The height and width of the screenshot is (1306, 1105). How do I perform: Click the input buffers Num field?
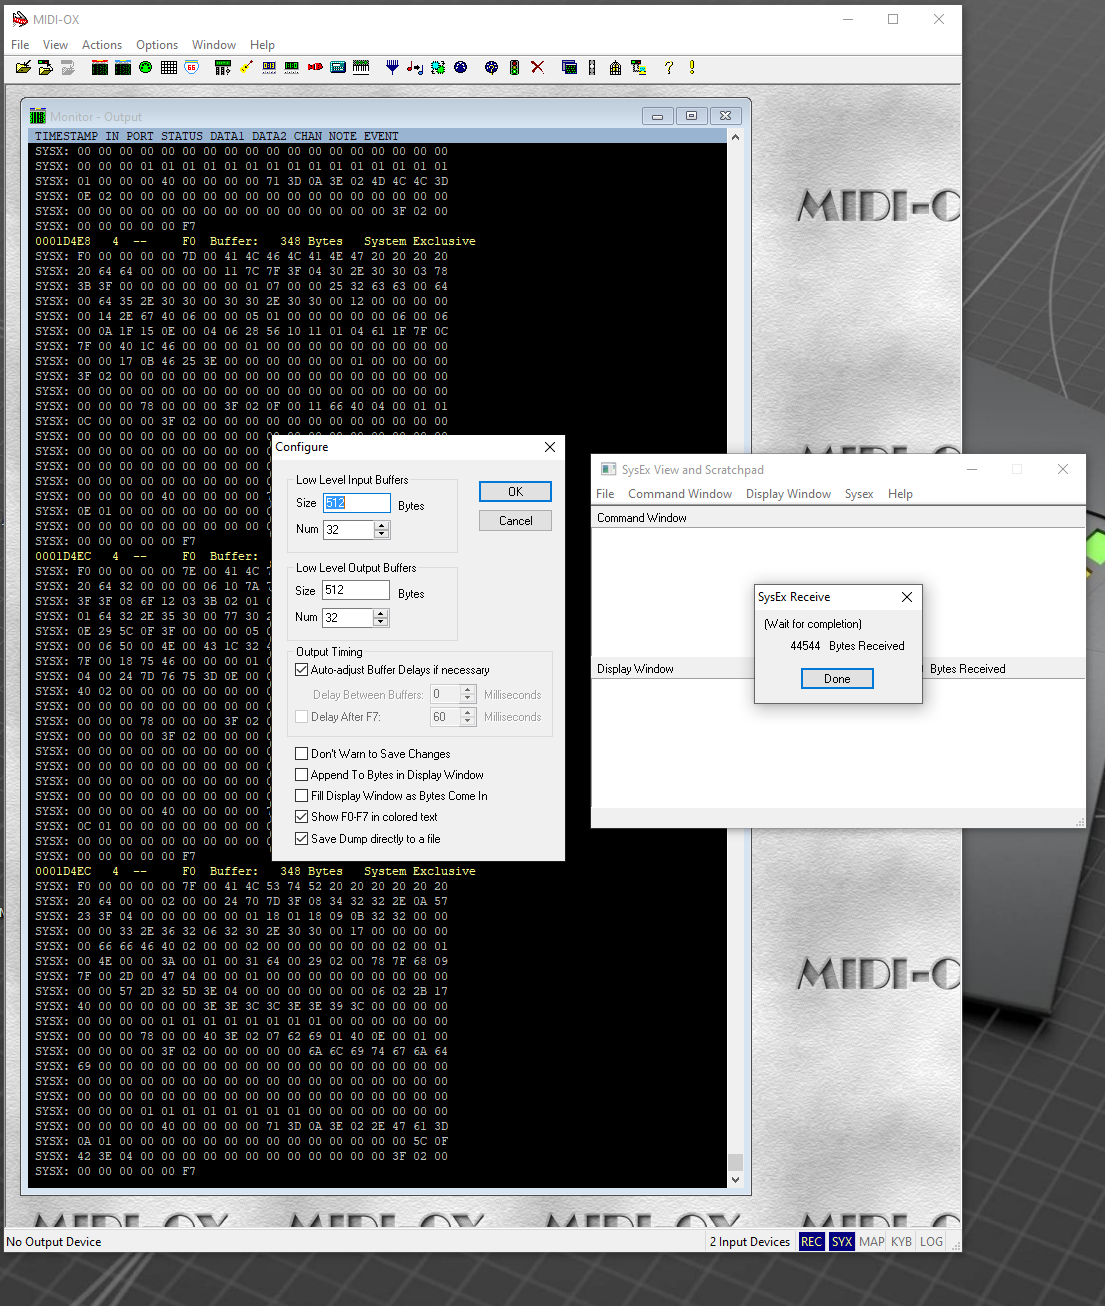pyautogui.click(x=348, y=530)
